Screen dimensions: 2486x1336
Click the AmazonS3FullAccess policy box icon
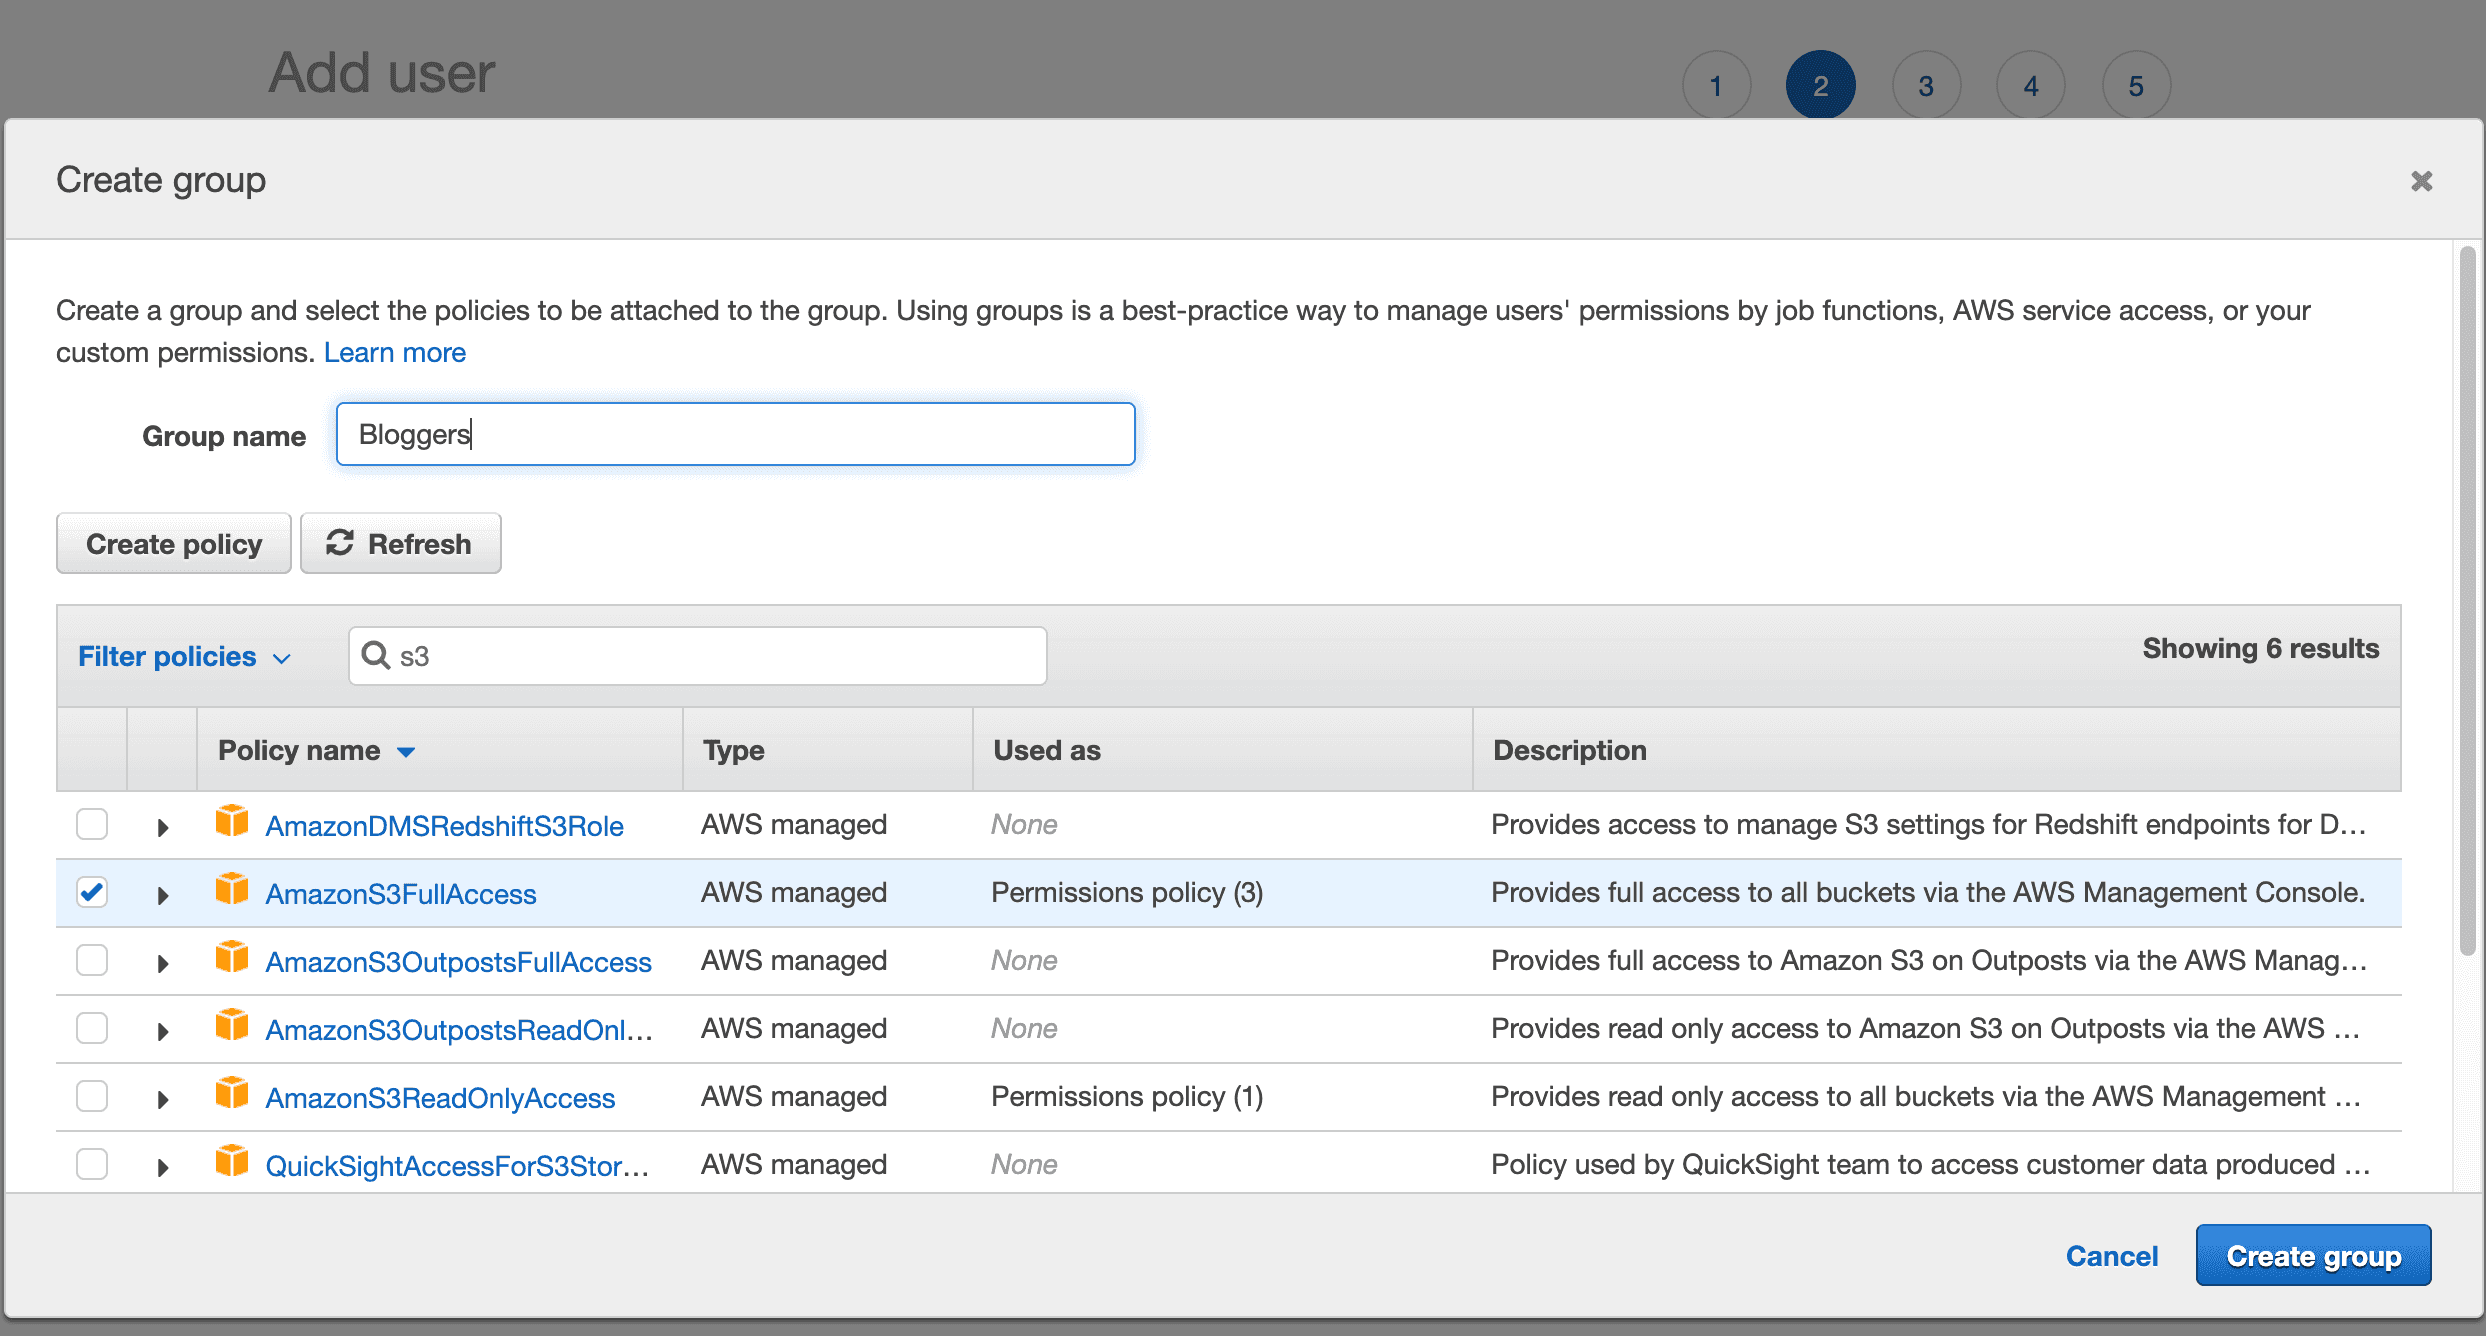pos(232,890)
